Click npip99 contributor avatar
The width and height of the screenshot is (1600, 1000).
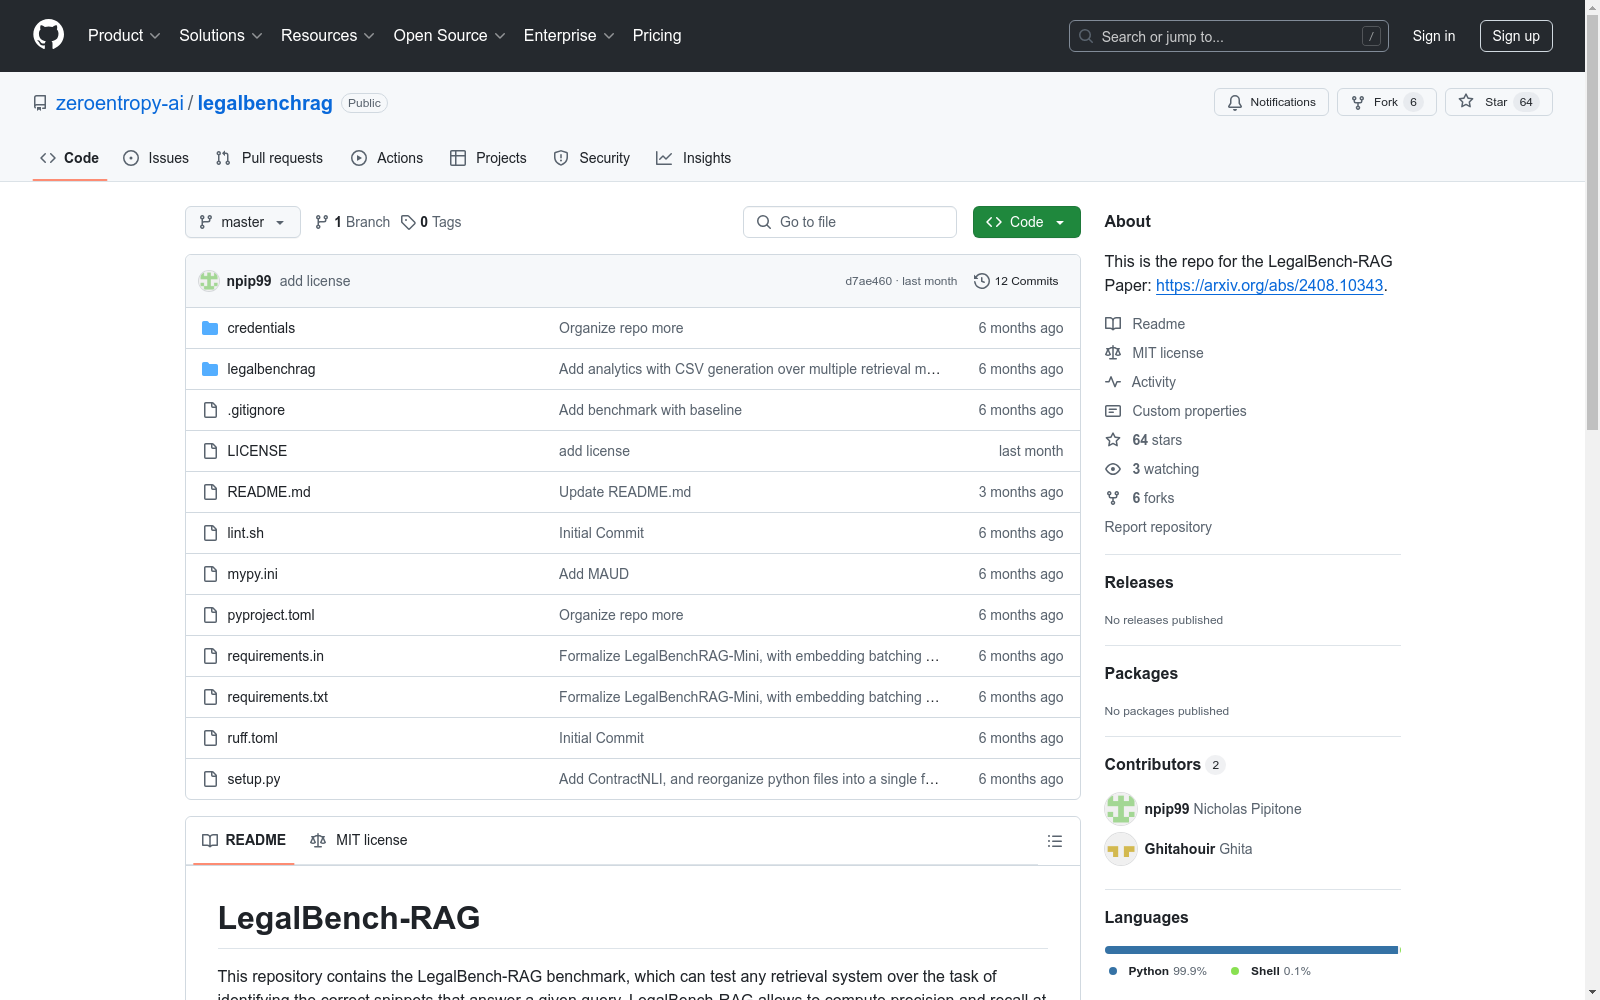pyautogui.click(x=1121, y=809)
